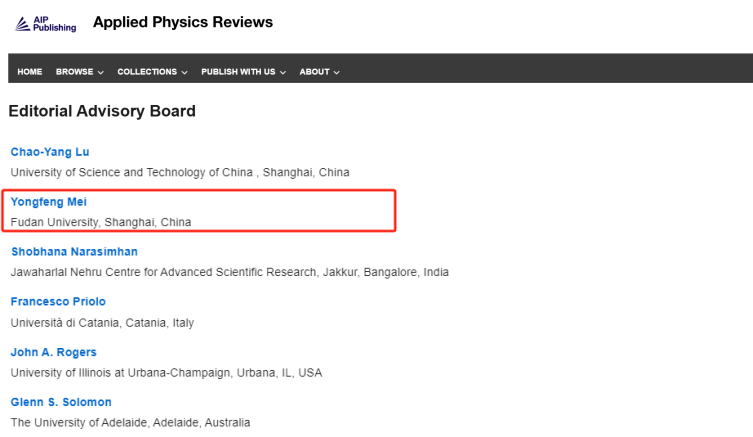The width and height of the screenshot is (753, 437).
Task: Open the COLLECTIONS menu
Action: tap(147, 72)
